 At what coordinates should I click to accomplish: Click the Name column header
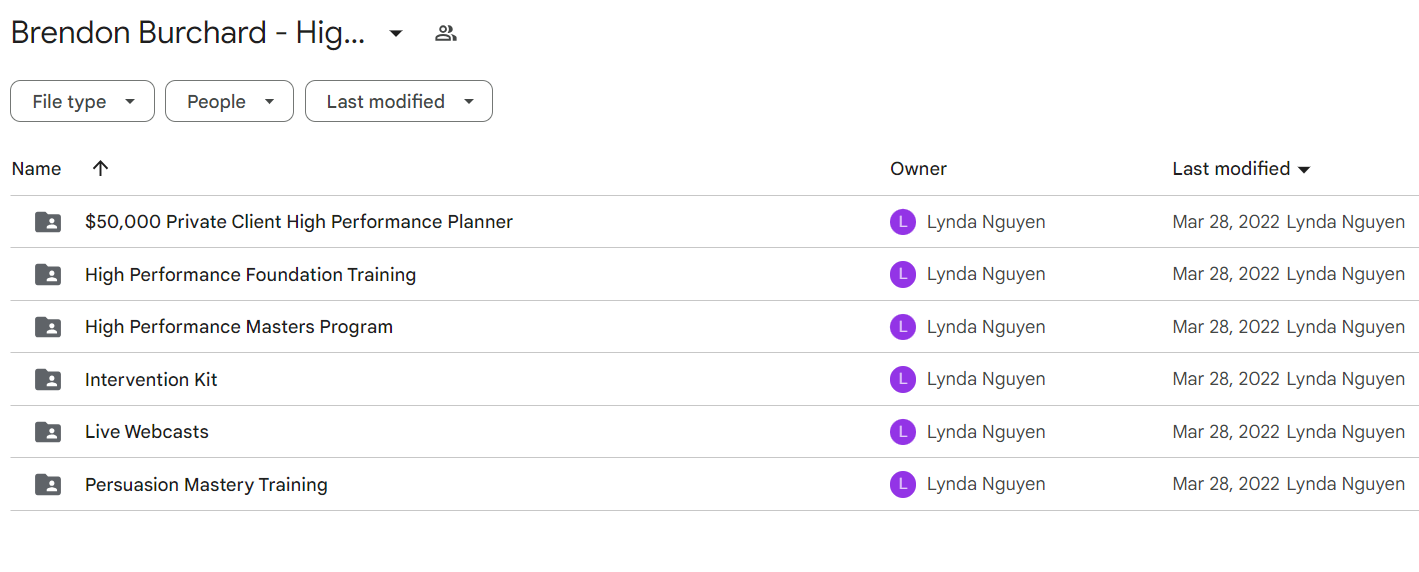pos(36,169)
